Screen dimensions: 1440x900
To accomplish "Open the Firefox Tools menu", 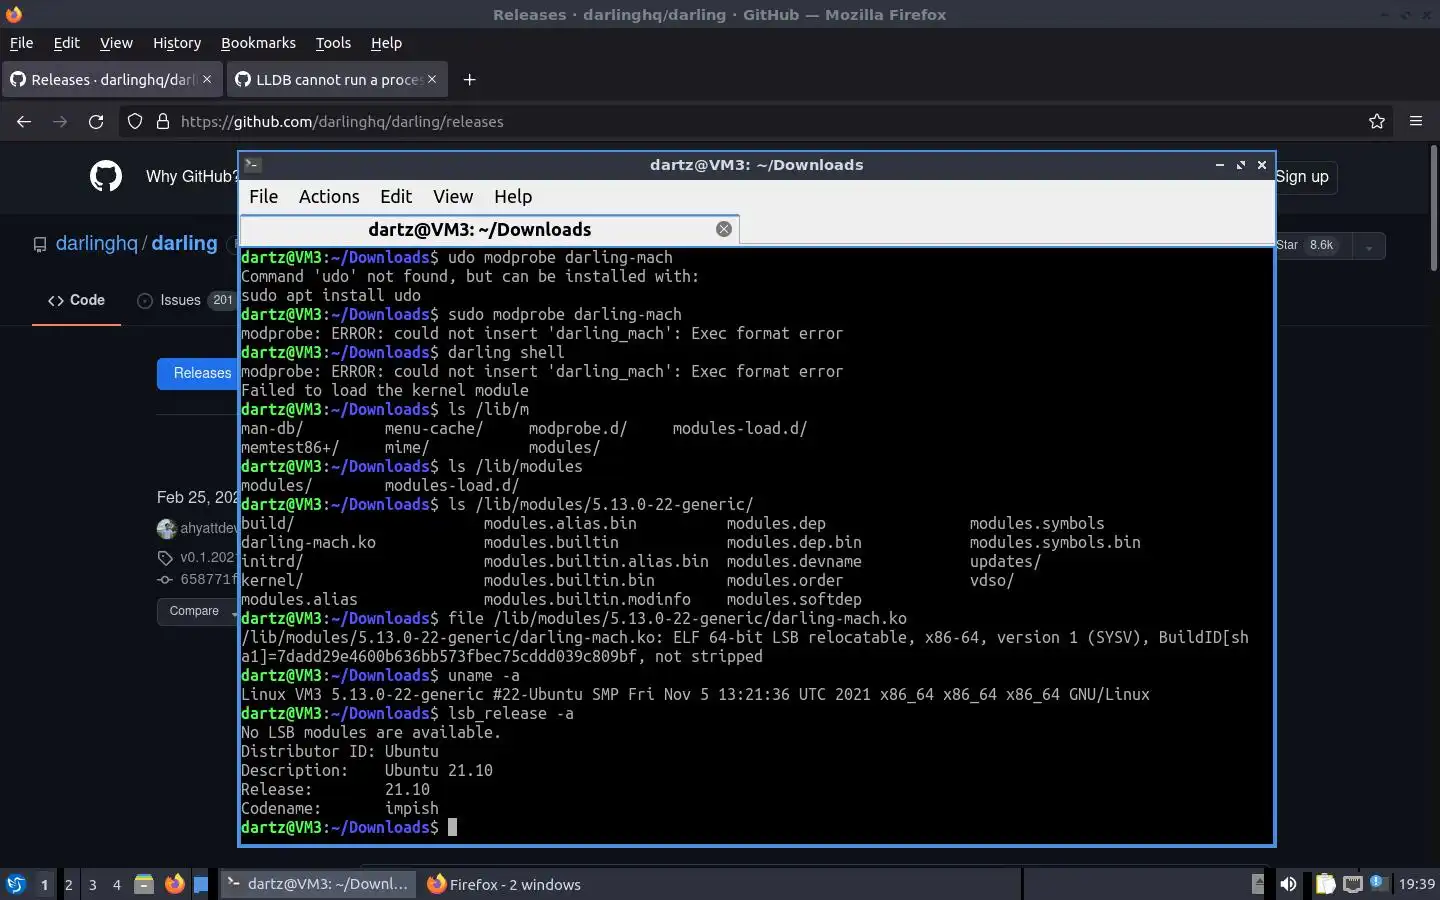I will (333, 43).
